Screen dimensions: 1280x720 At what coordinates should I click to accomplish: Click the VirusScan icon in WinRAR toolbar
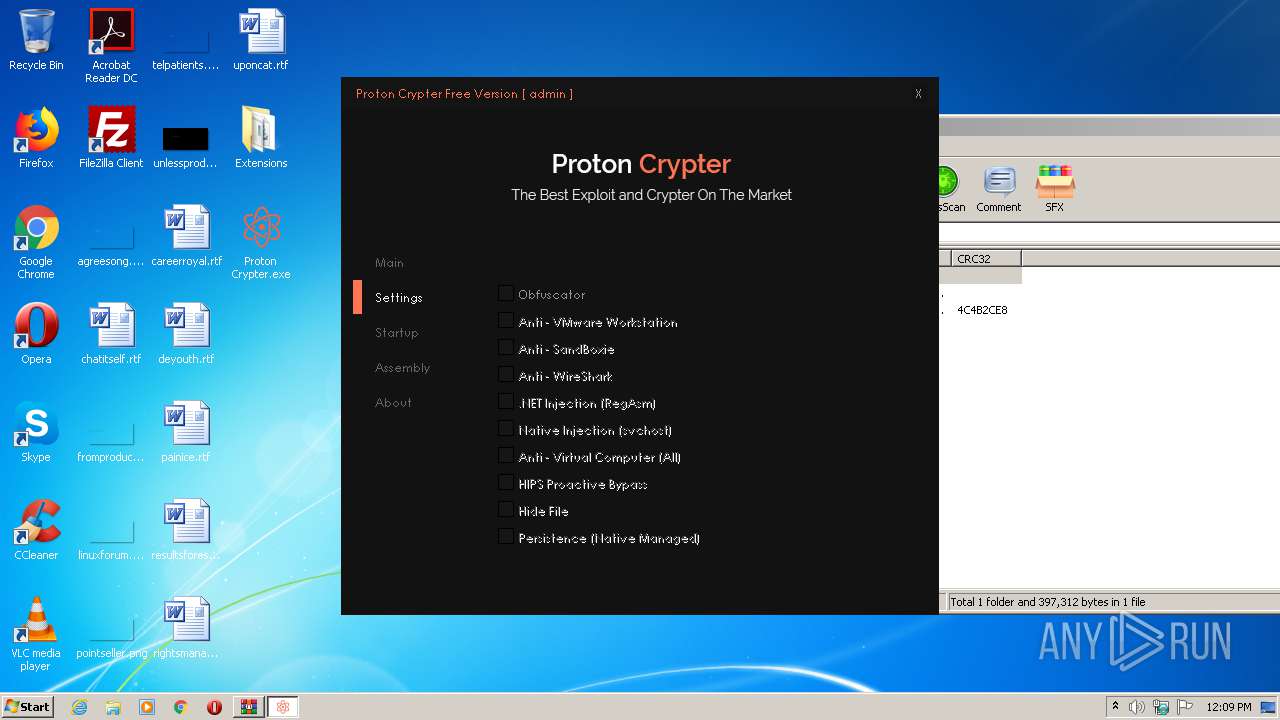pyautogui.click(x=949, y=189)
